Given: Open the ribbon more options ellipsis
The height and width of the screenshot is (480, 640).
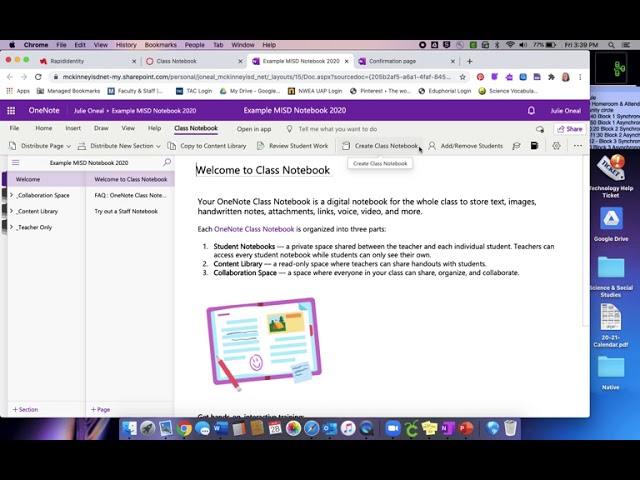Looking at the screenshot, I should pyautogui.click(x=578, y=146).
